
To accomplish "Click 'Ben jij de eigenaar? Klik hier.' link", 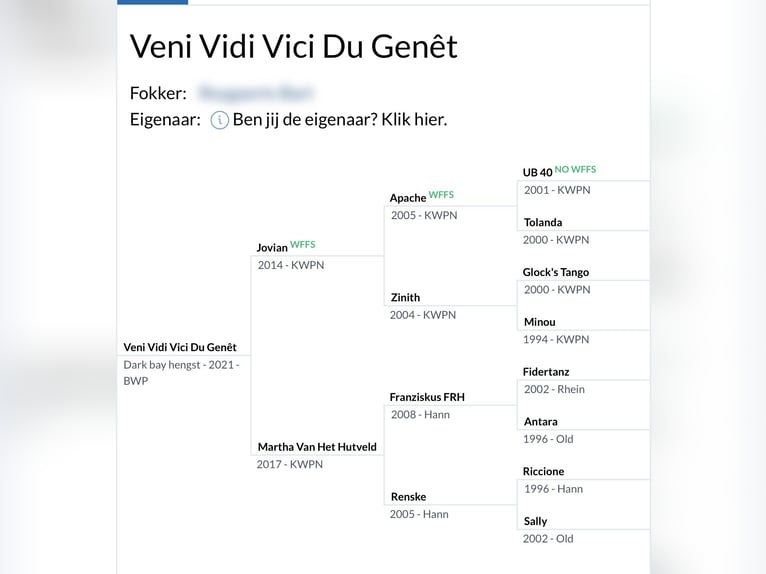I will coord(340,120).
